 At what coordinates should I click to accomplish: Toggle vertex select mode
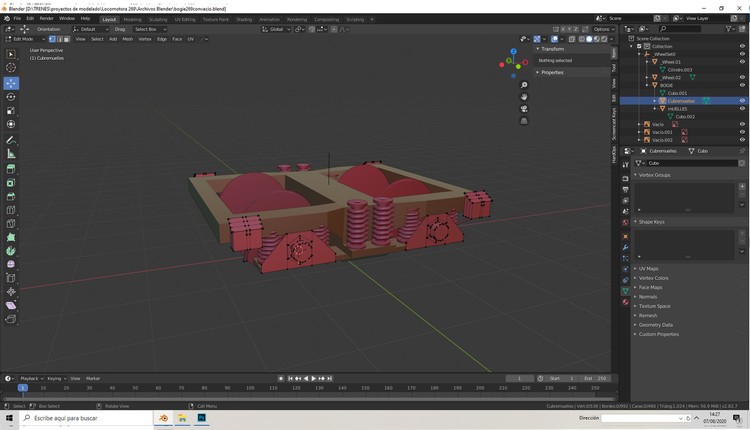click(52, 39)
